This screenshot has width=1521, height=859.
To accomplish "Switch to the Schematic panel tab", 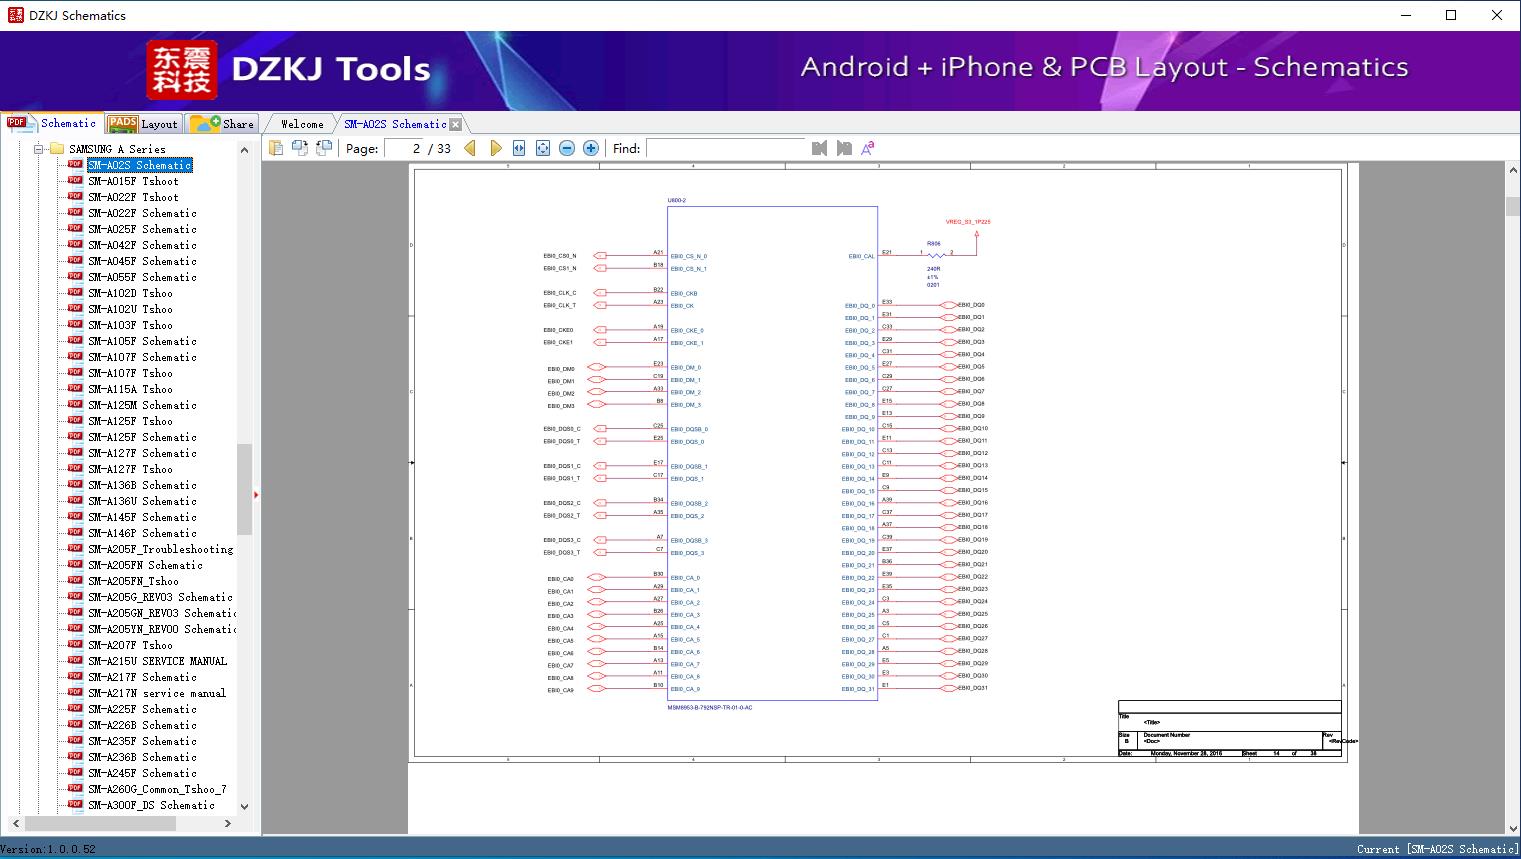I will point(52,123).
